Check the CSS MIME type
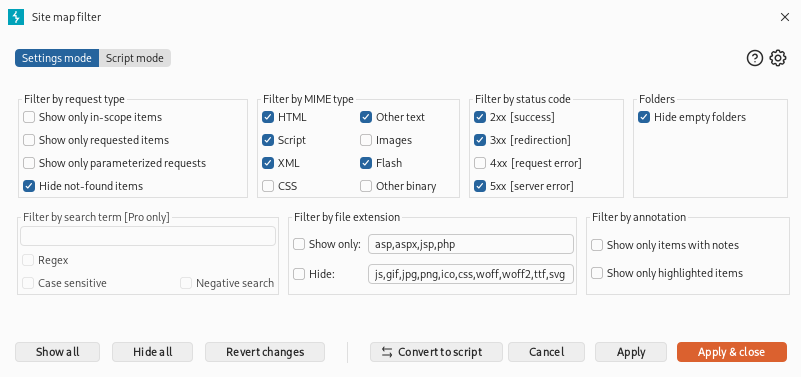This screenshot has height=377, width=801. [268, 186]
